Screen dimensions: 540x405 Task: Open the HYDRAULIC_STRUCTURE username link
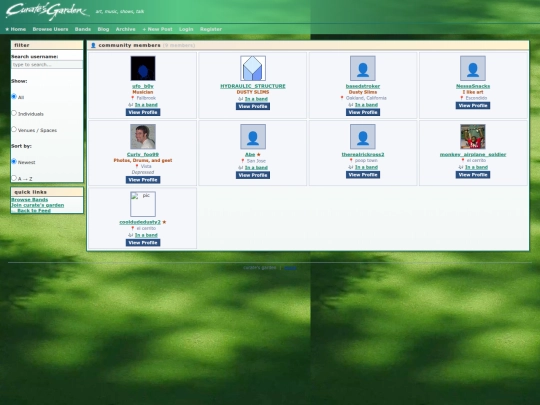coord(253,86)
